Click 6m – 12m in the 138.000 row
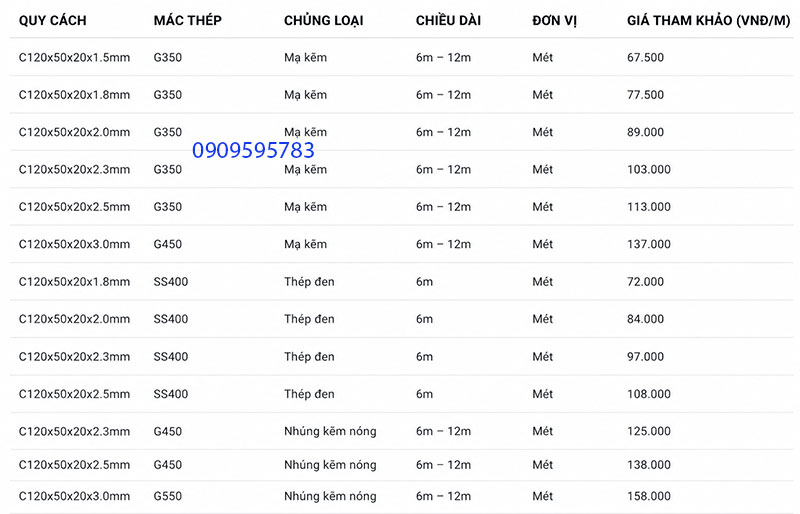 pyautogui.click(x=443, y=464)
